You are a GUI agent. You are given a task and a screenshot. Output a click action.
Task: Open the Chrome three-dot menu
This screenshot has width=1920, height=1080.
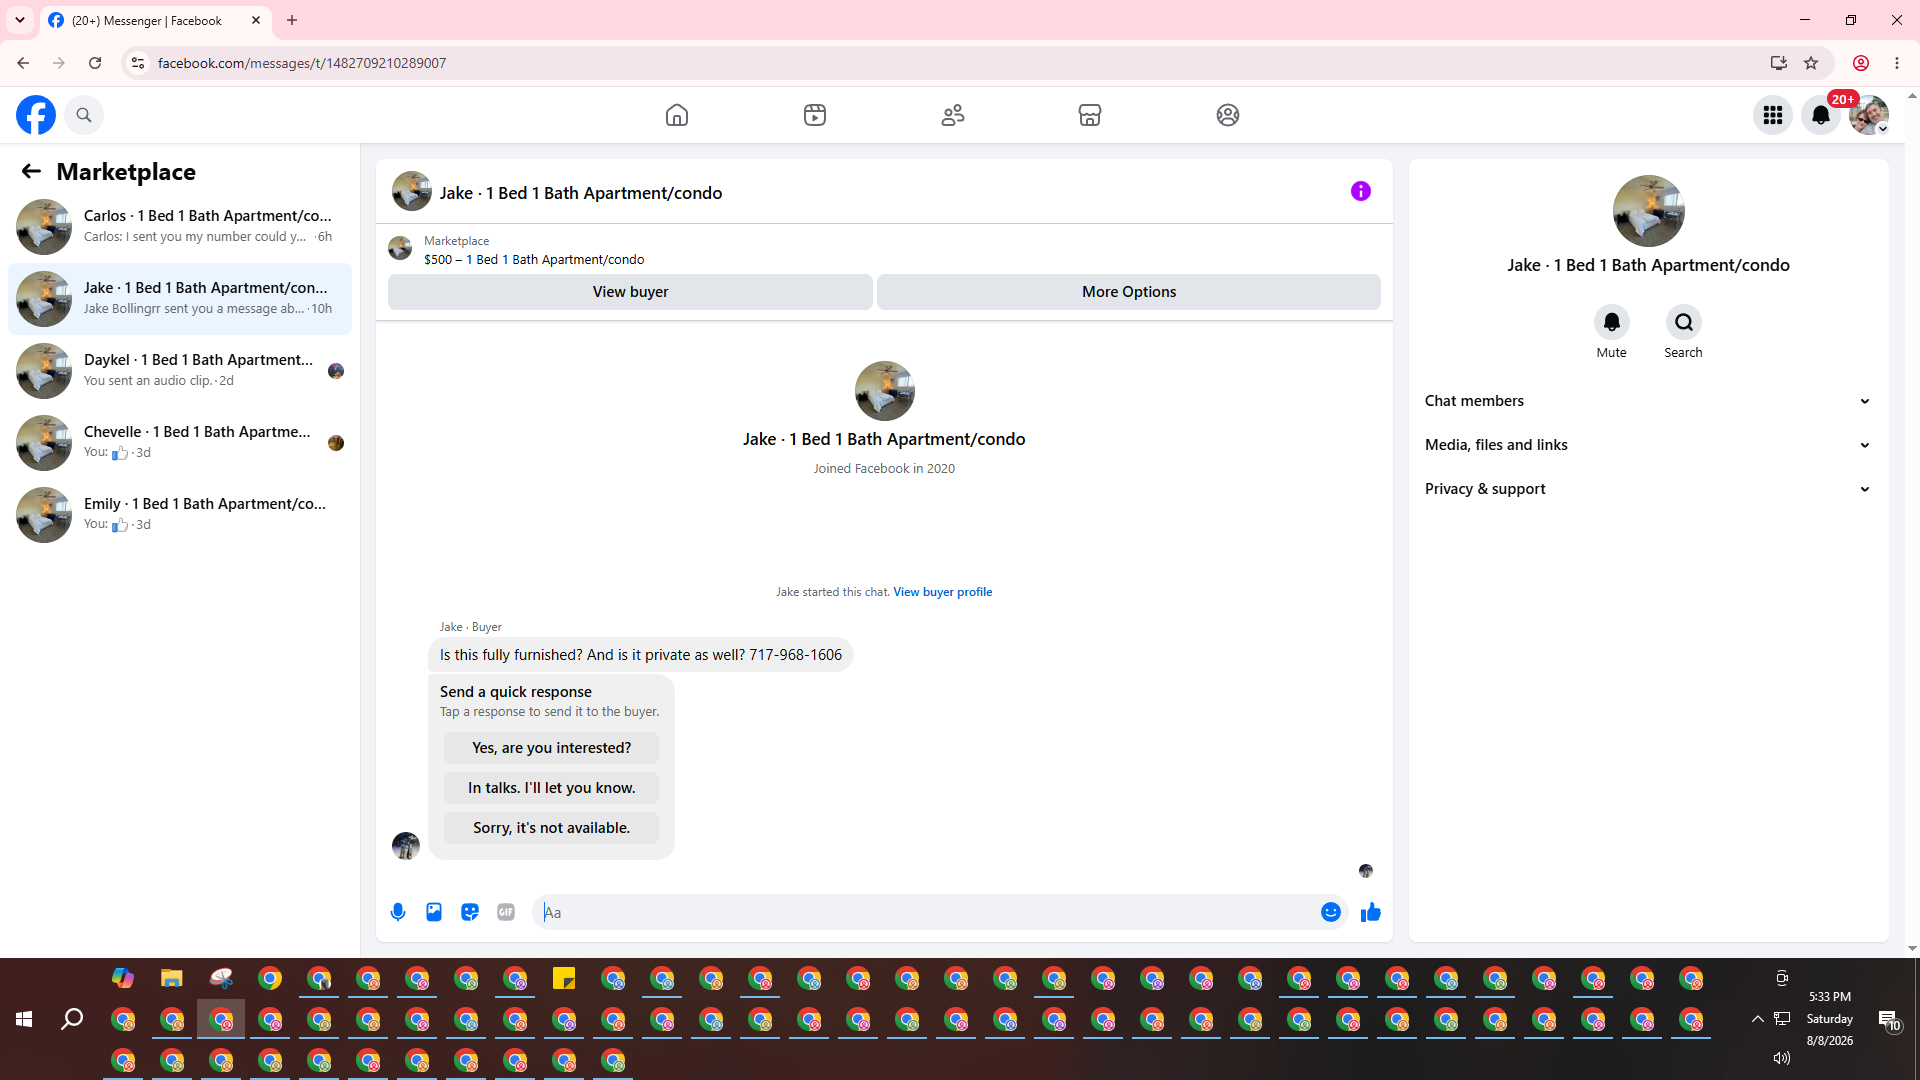1897,63
